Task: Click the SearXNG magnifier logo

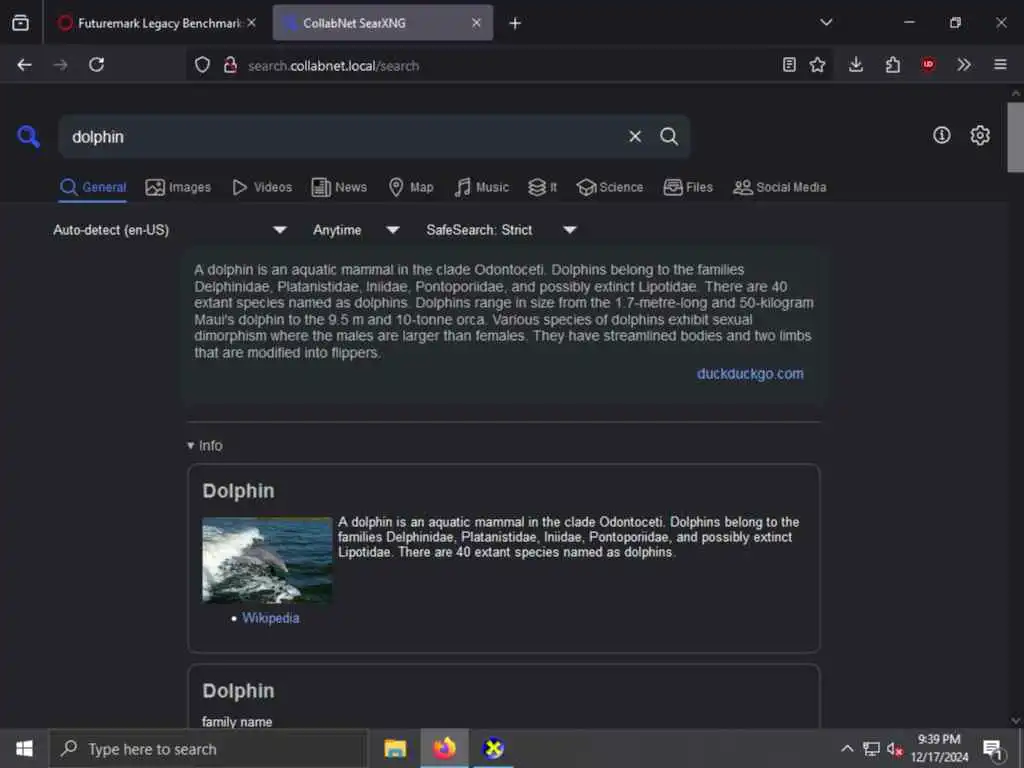Action: pos(29,136)
